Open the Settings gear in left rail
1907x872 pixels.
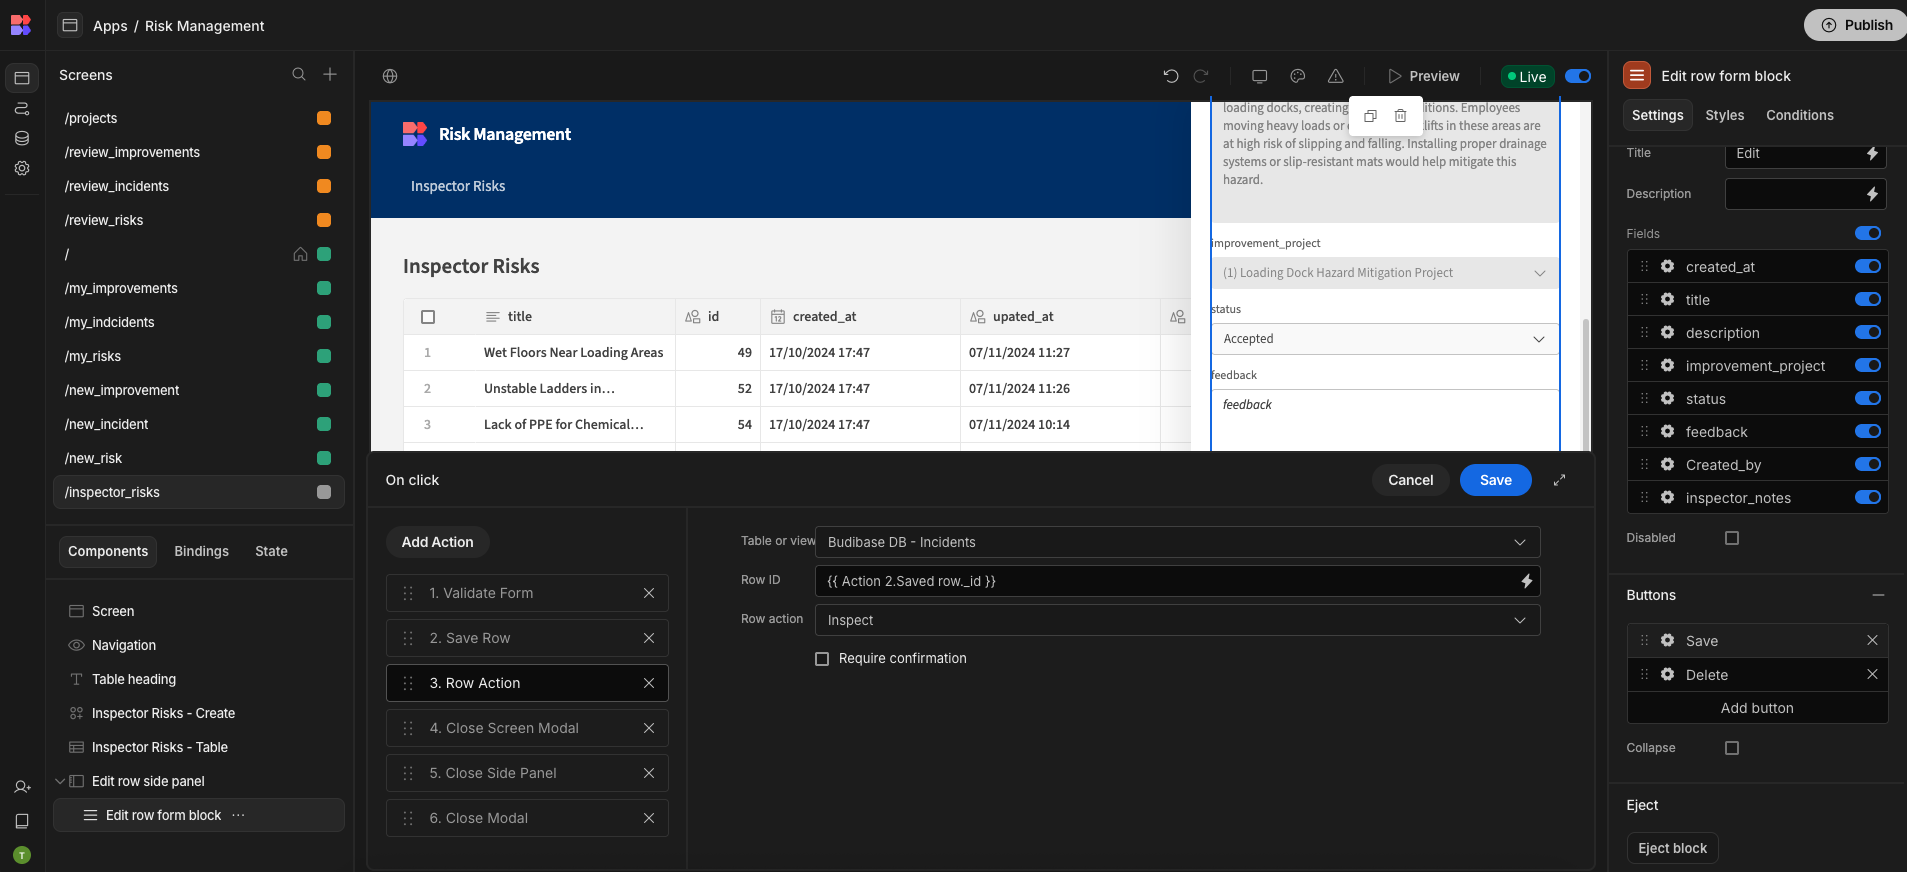[22, 168]
